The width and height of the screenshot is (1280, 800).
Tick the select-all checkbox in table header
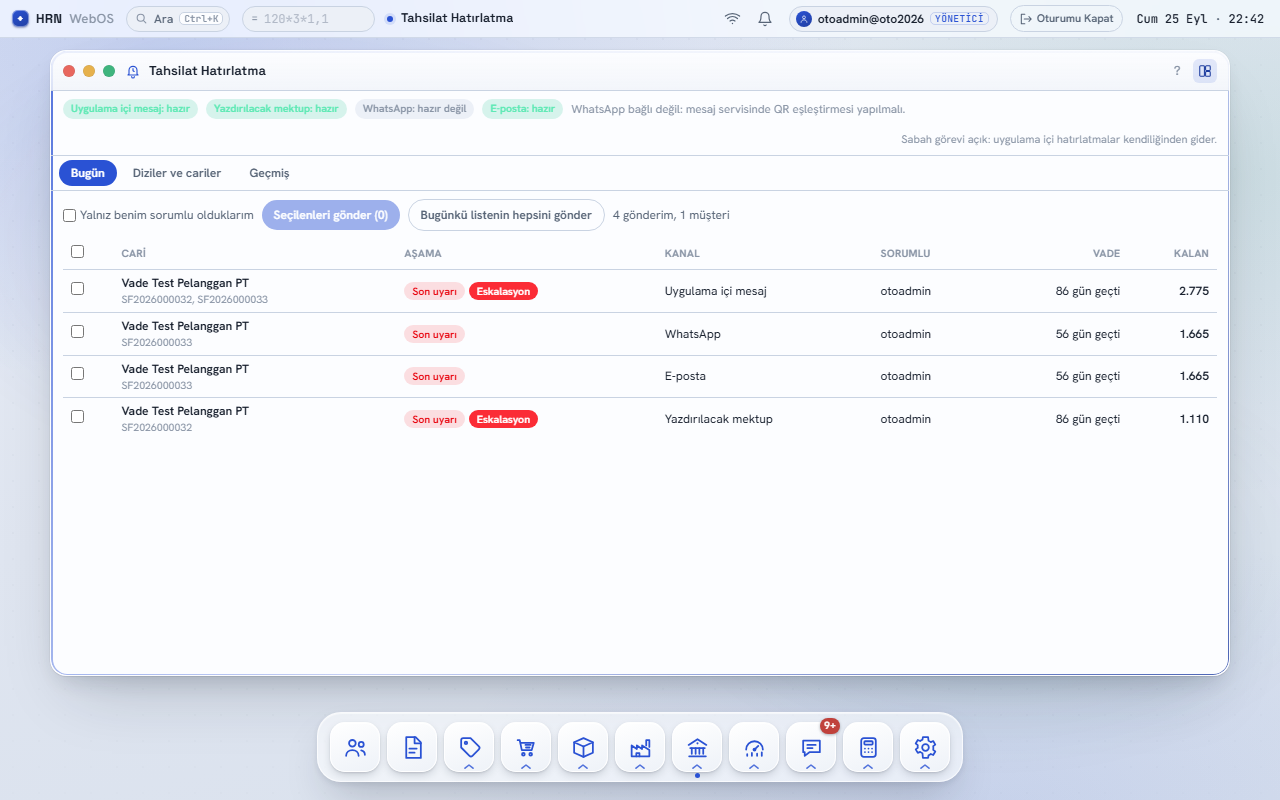(77, 252)
